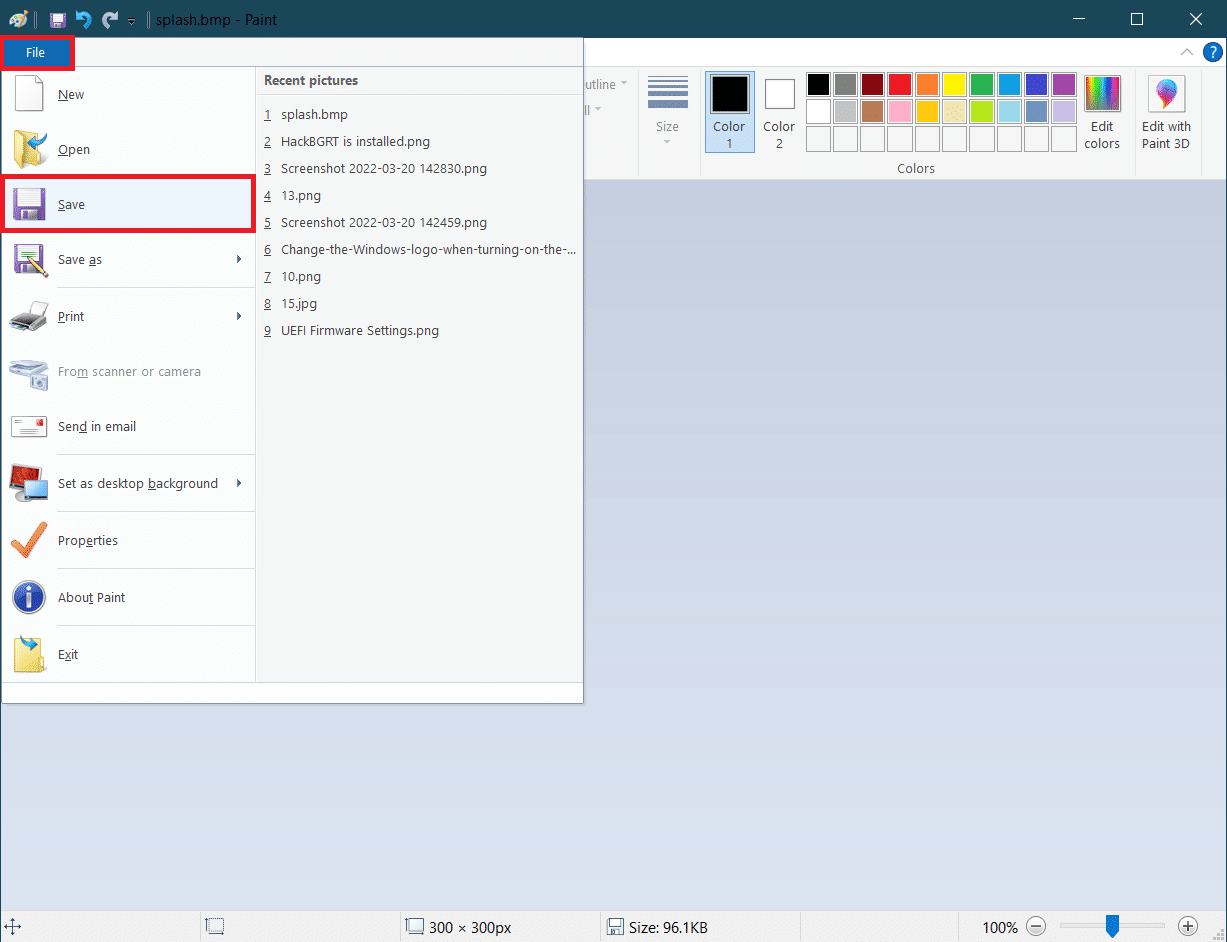
Task: Expand the Save as submenu arrow
Action: (x=240, y=260)
